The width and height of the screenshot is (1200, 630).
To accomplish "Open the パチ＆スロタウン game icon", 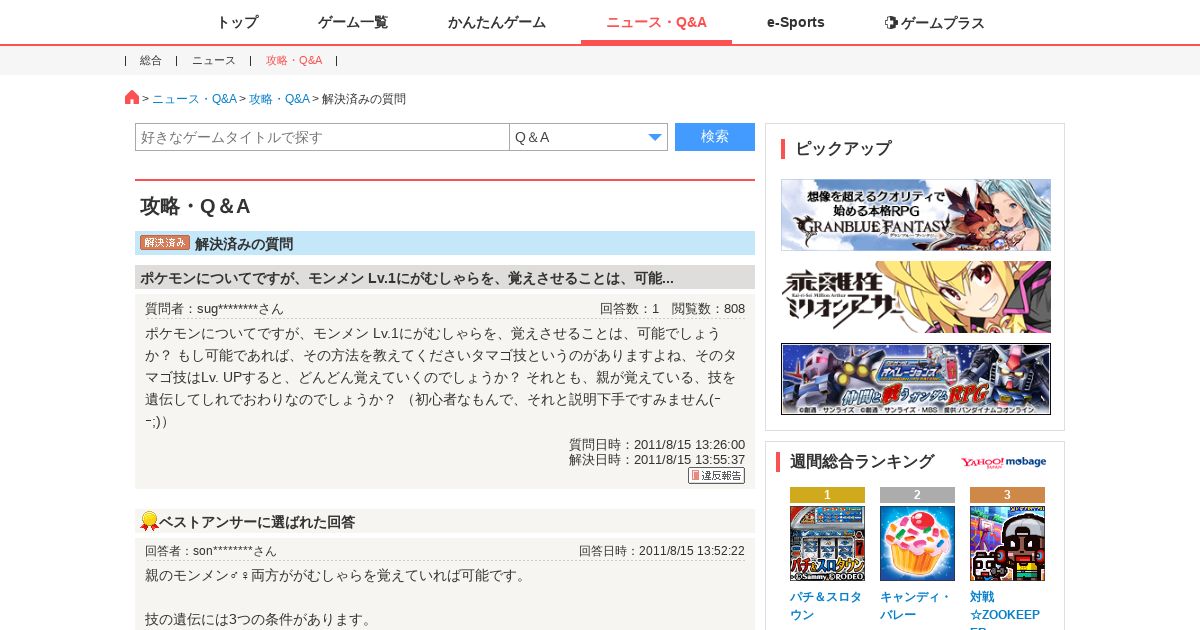I will click(x=827, y=543).
